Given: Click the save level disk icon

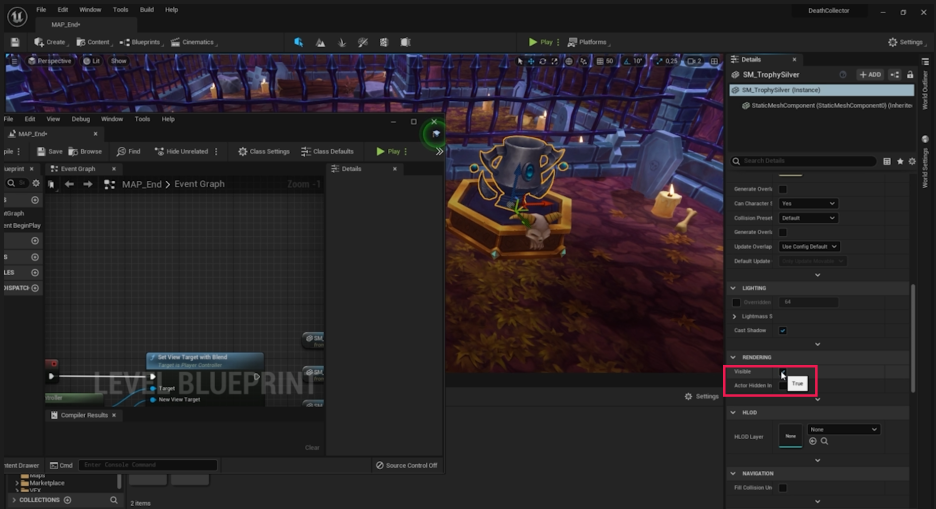Looking at the screenshot, I should pos(15,42).
